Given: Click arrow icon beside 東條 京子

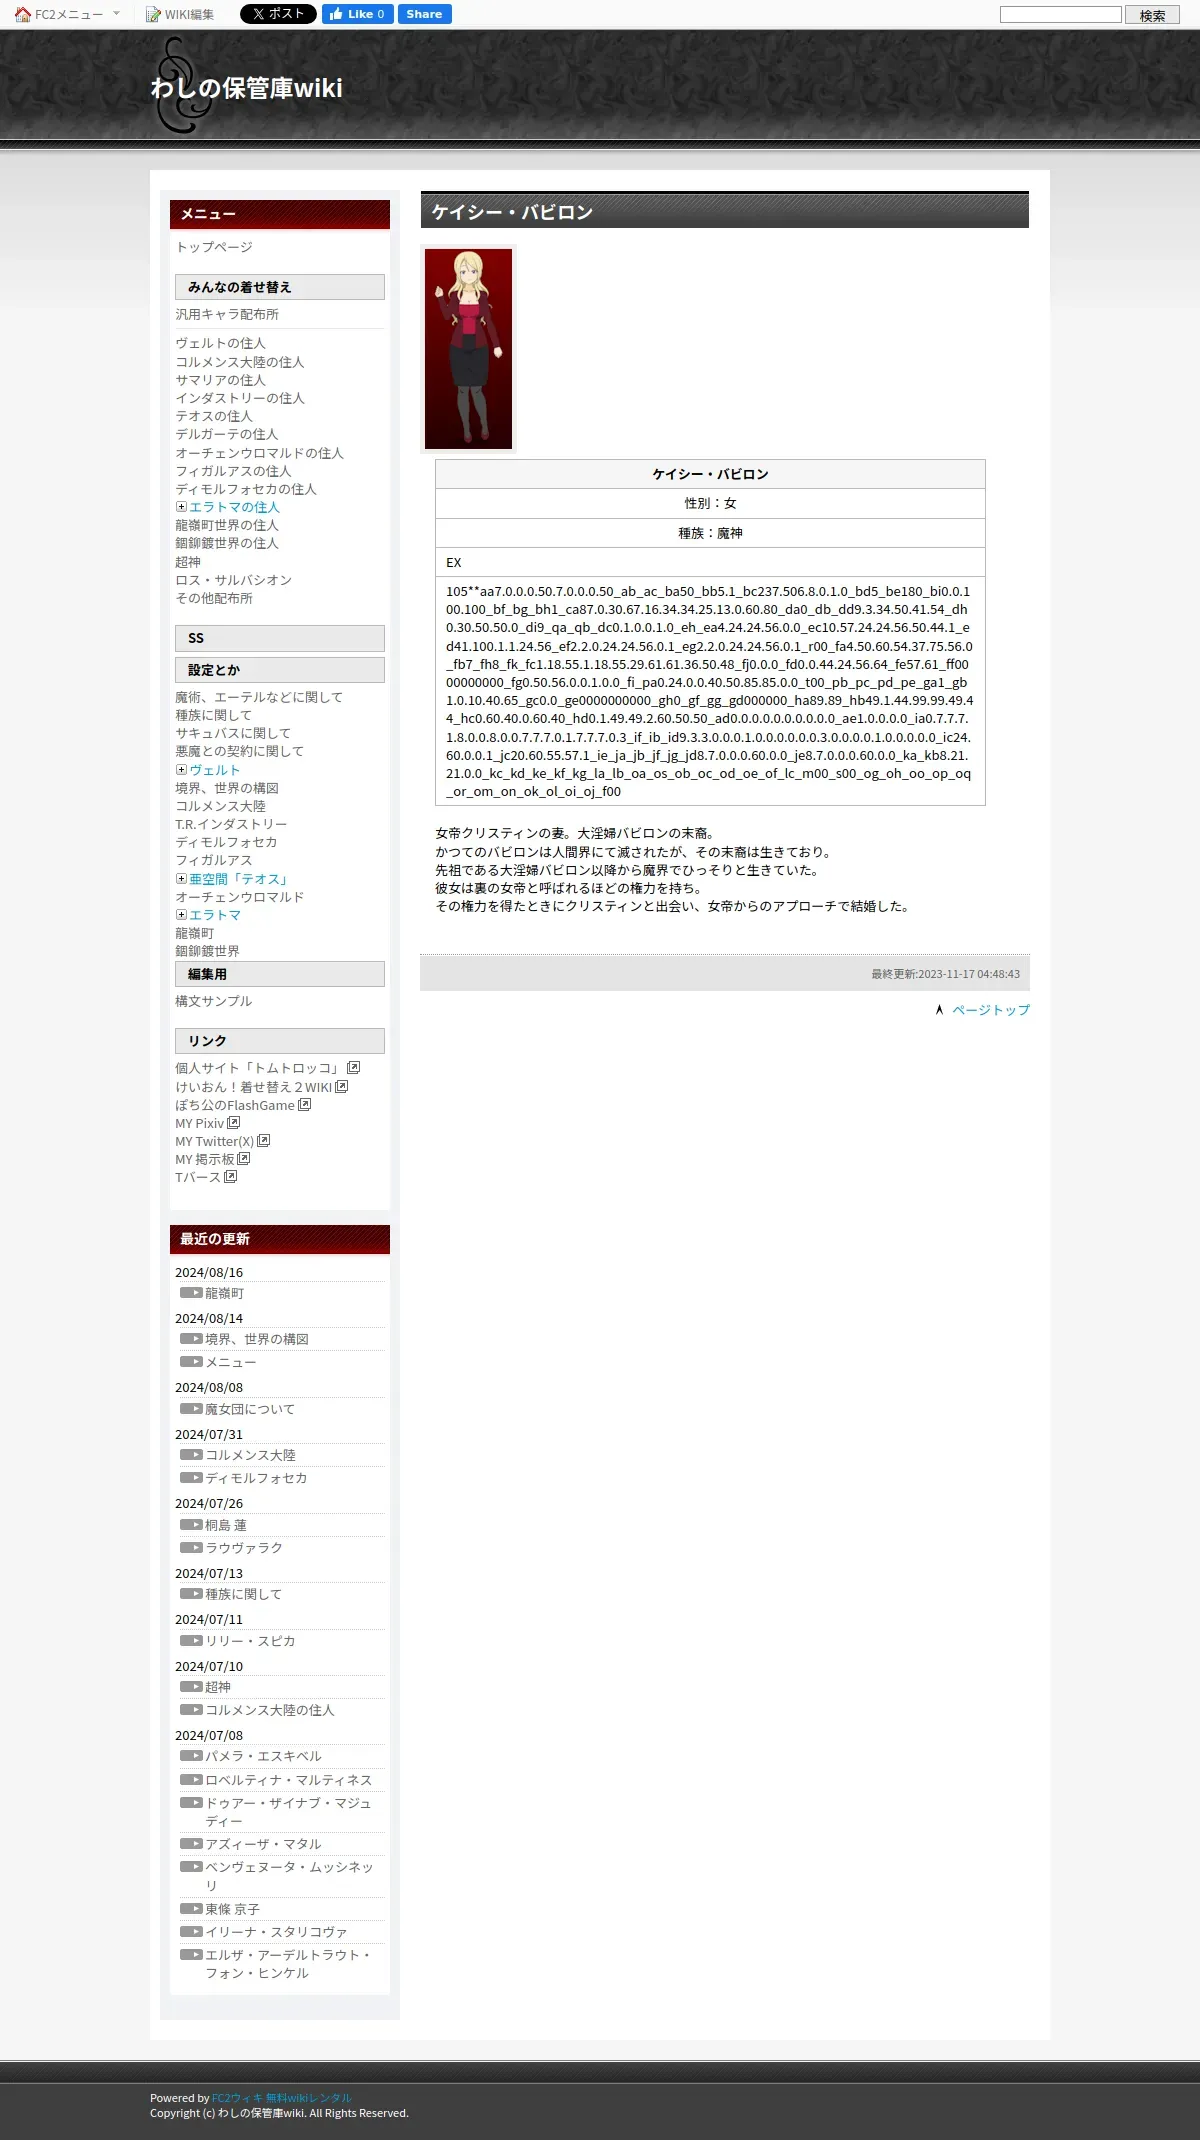Looking at the screenshot, I should [191, 1909].
